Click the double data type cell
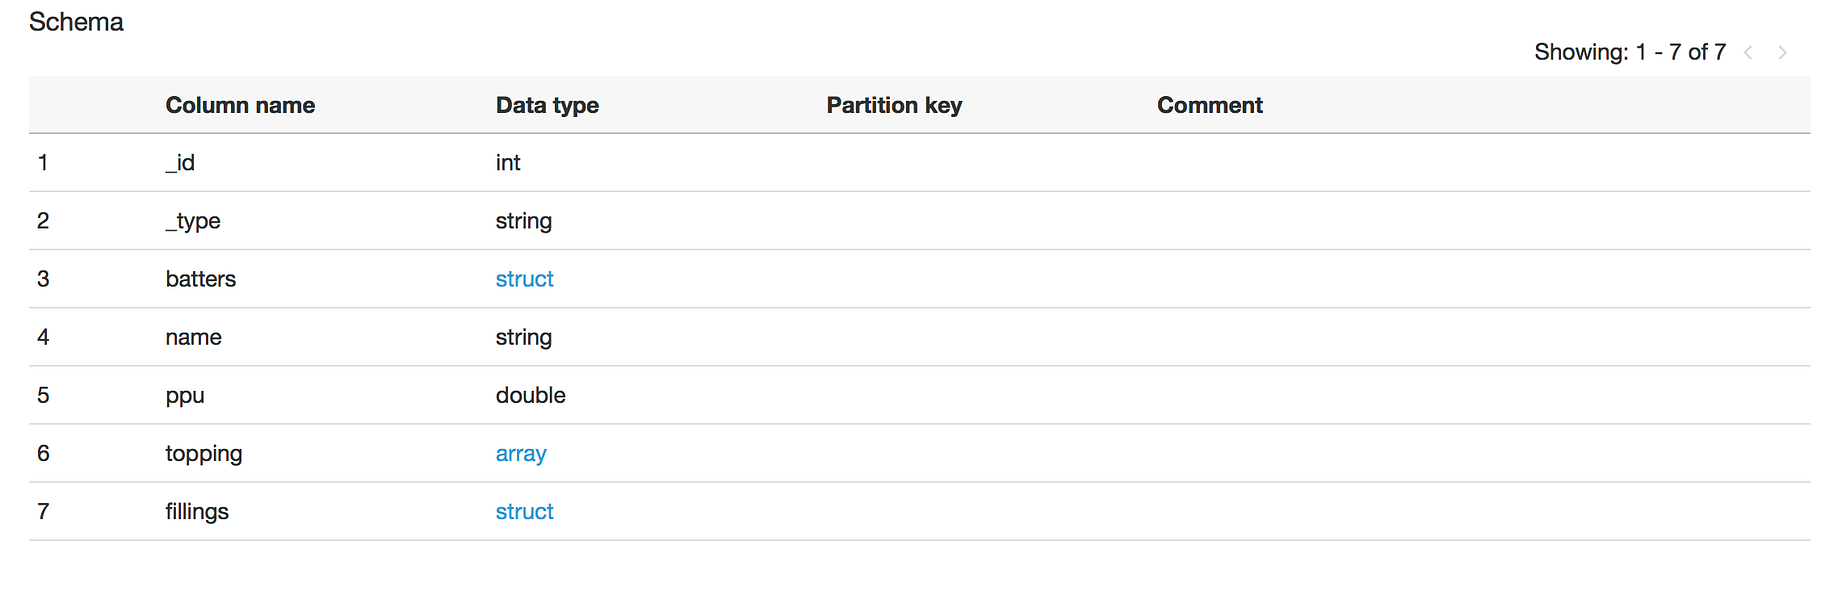The width and height of the screenshot is (1838, 591). tap(531, 395)
